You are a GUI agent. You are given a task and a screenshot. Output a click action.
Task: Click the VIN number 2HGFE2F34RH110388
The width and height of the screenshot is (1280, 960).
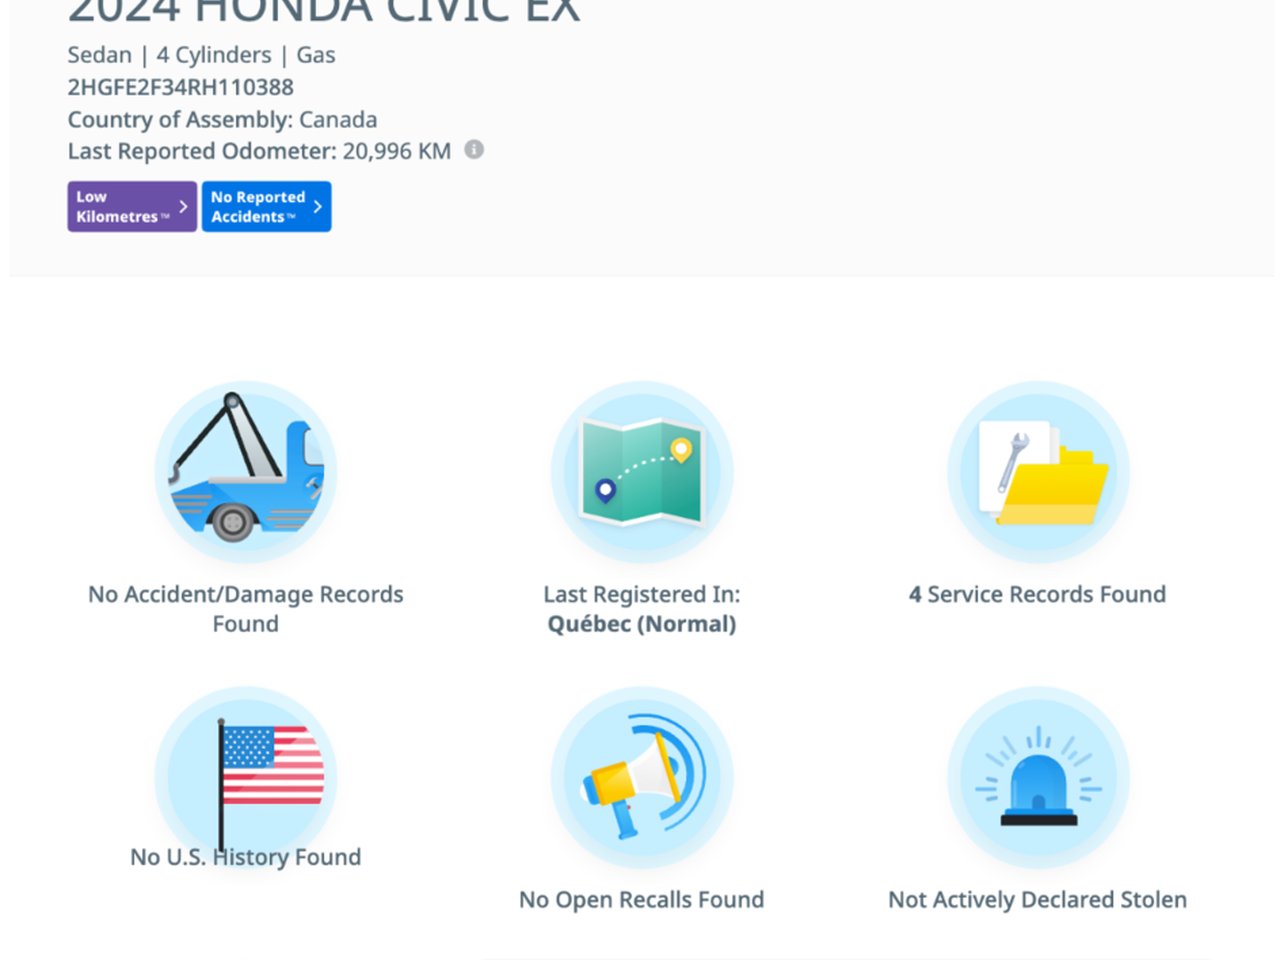(181, 87)
